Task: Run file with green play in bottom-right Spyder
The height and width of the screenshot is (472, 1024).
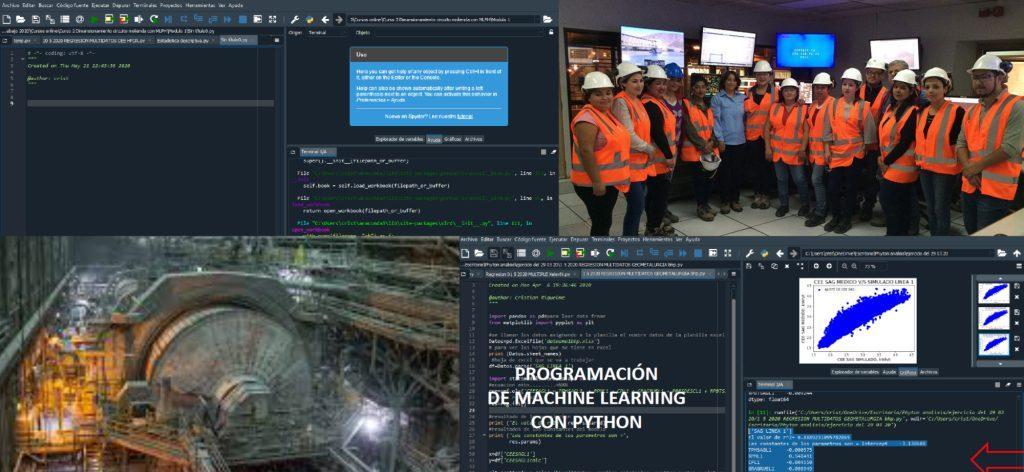Action: click(x=551, y=253)
